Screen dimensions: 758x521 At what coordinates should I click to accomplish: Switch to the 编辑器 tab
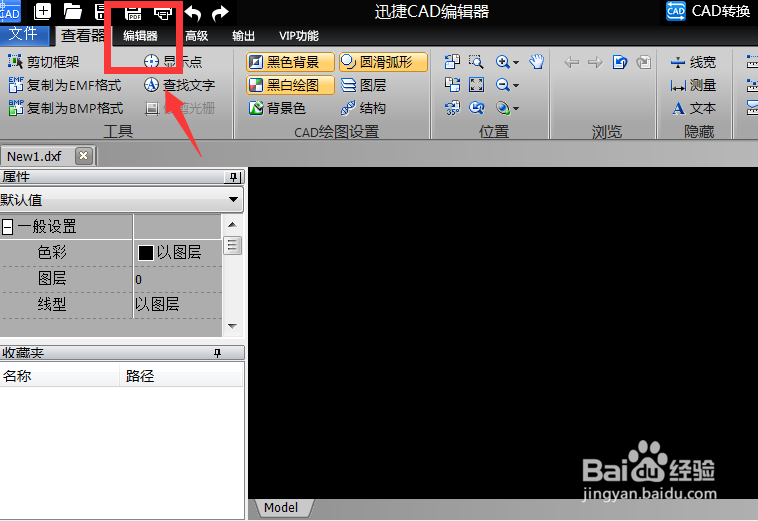140,36
